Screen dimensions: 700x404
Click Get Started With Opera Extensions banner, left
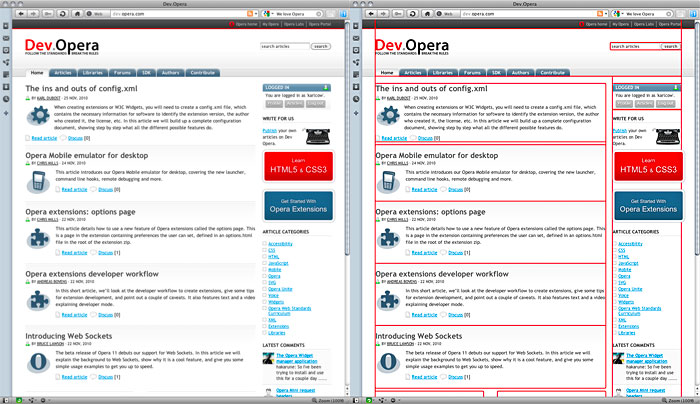298,205
